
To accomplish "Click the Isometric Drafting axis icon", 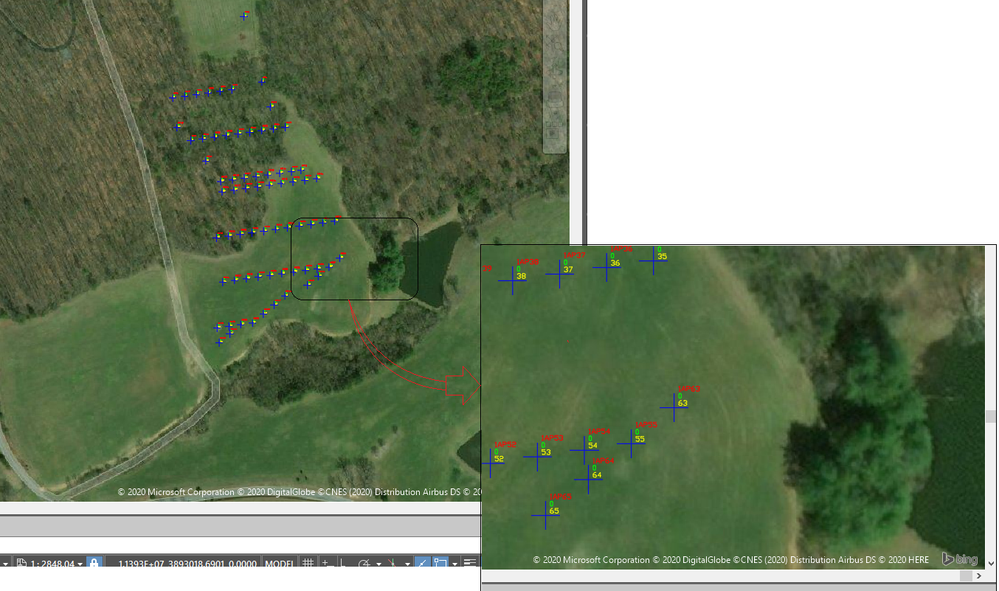I will (392, 564).
